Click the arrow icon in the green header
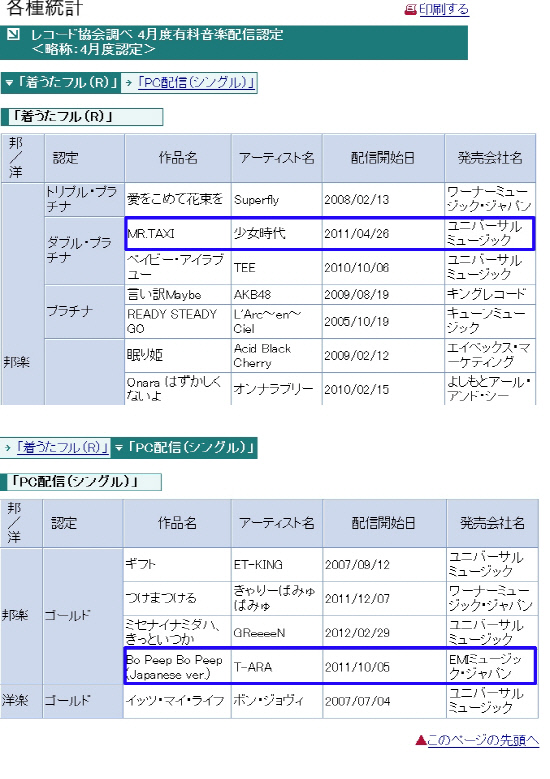 click(x=13, y=34)
